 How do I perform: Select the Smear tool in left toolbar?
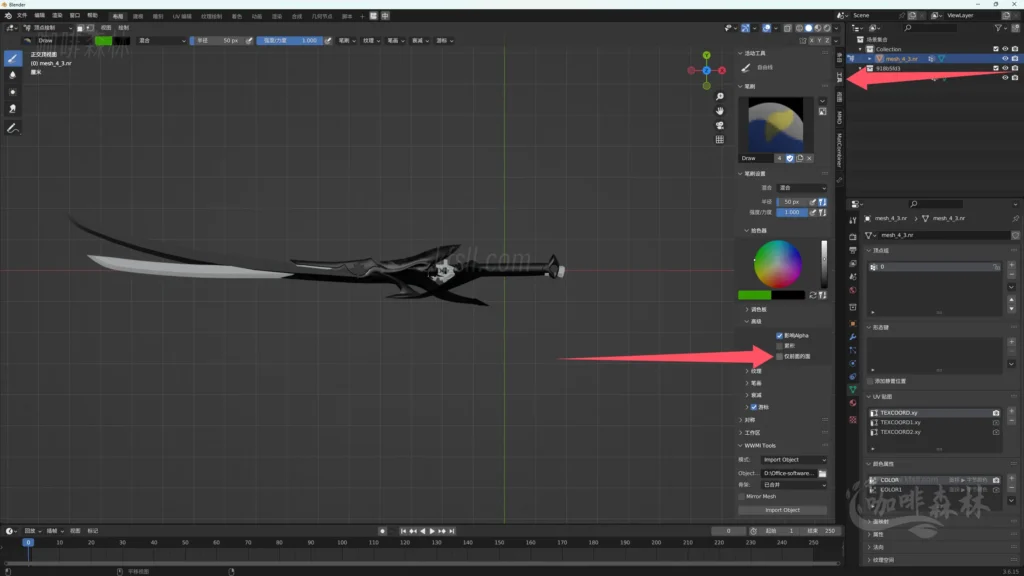tap(13, 108)
